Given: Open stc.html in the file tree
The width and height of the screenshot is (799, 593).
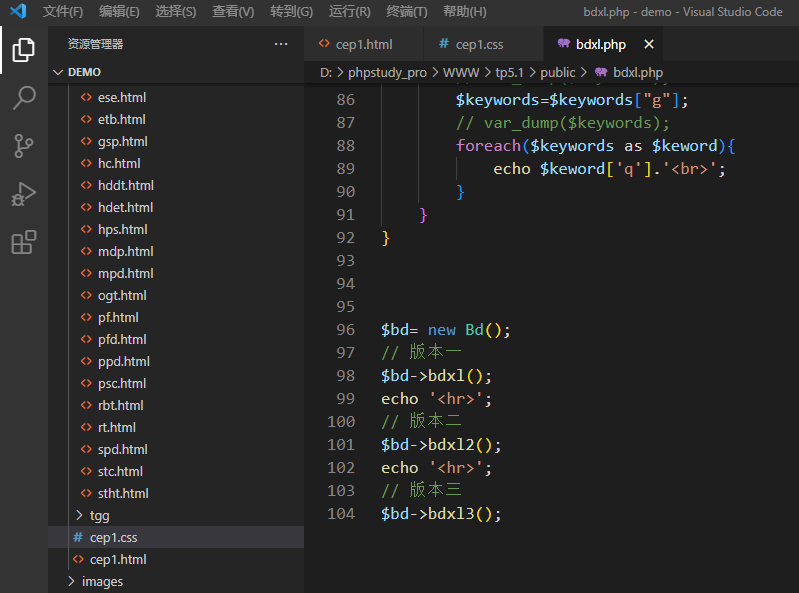Looking at the screenshot, I should [176, 471].
